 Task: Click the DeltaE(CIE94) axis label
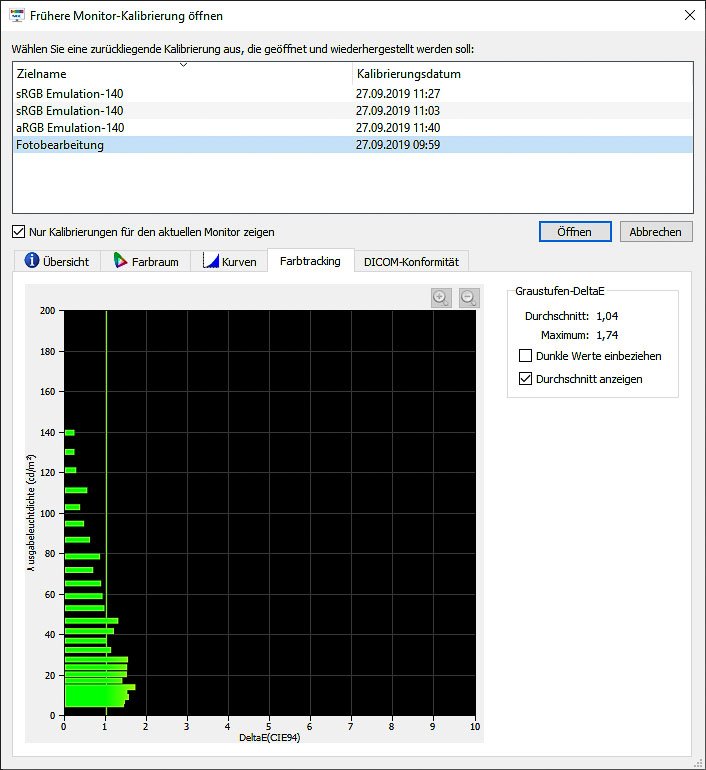(269, 737)
